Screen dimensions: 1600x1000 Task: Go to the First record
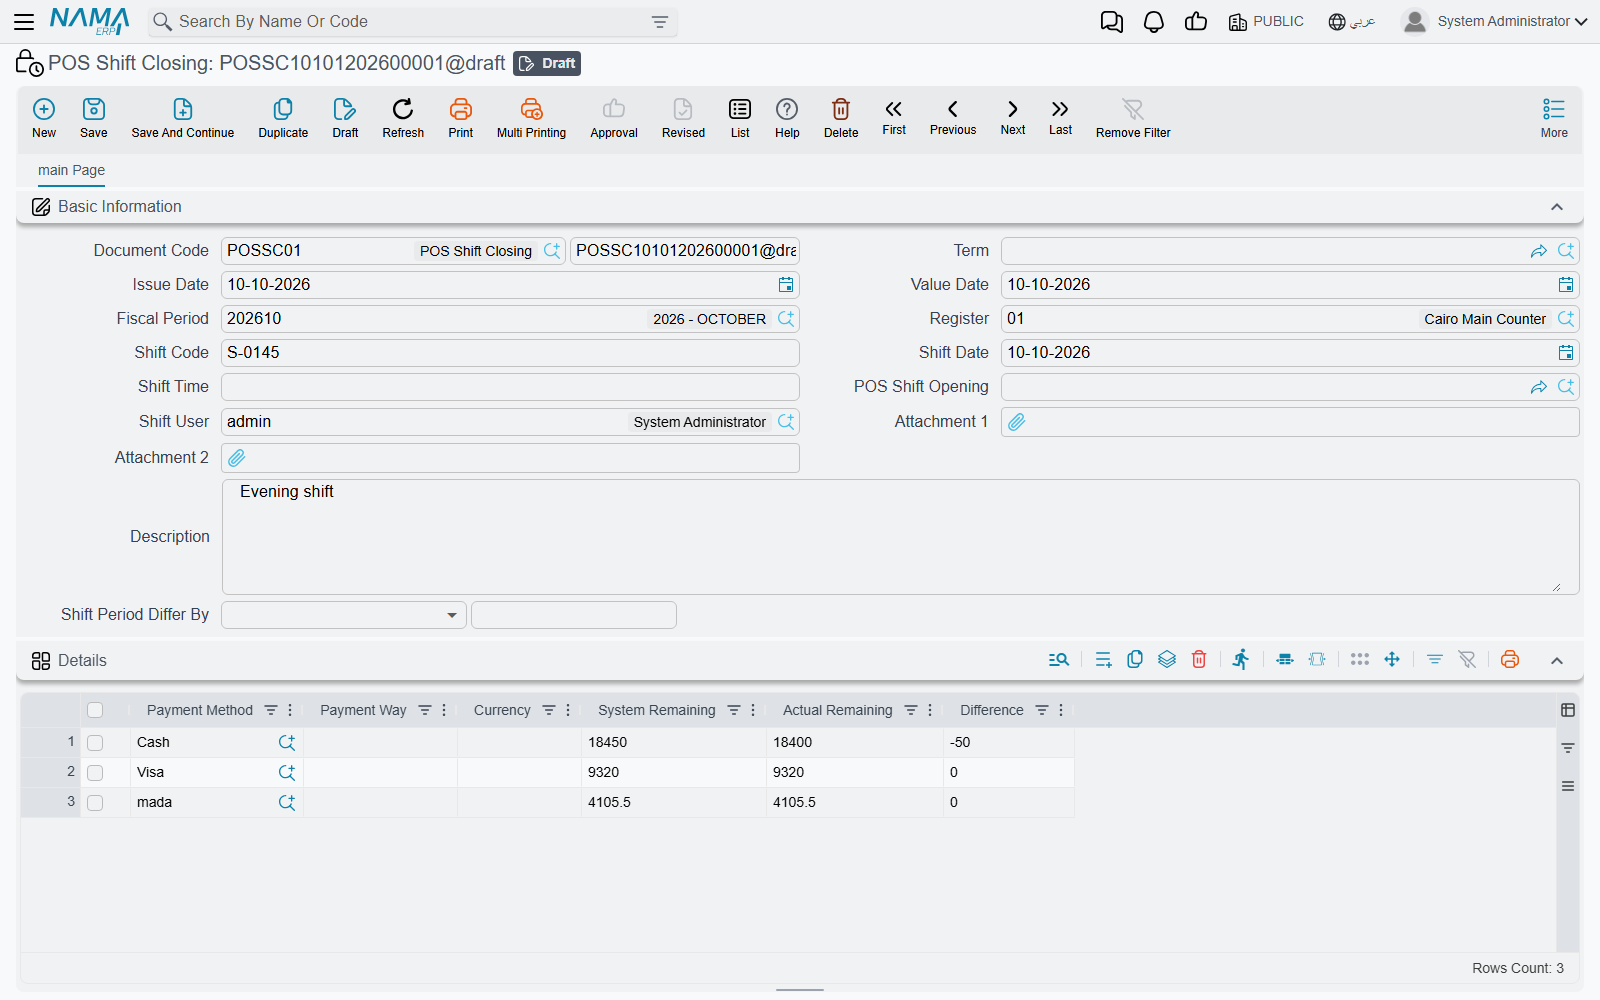(x=894, y=116)
